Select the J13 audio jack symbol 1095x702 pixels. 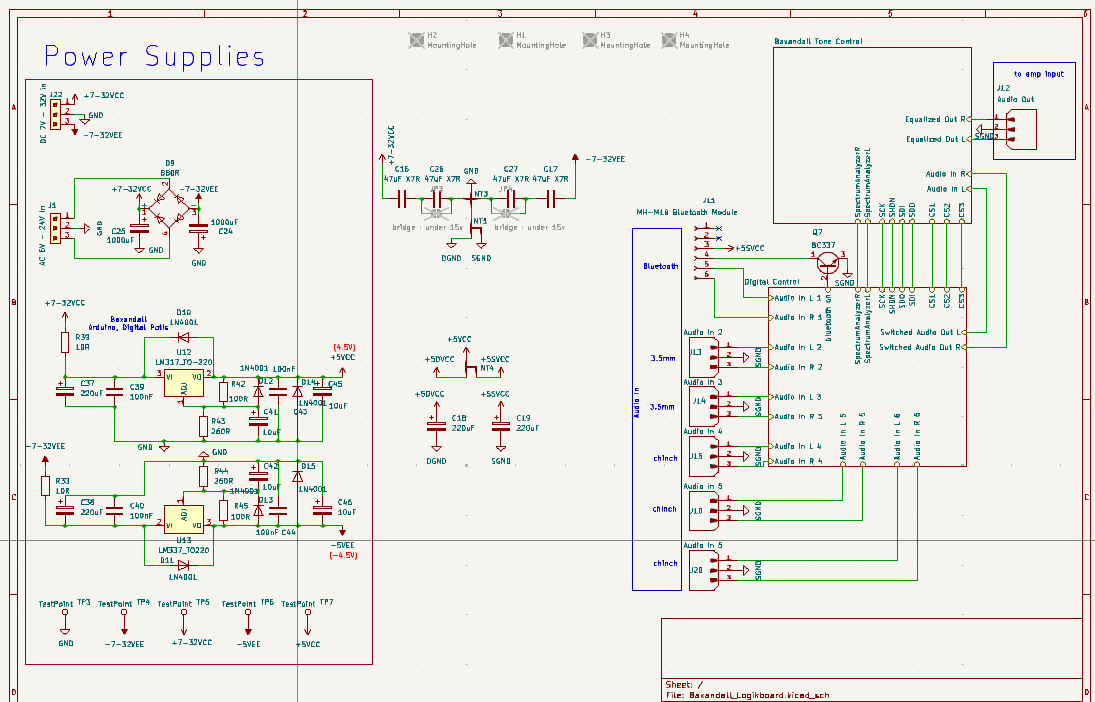click(x=703, y=356)
